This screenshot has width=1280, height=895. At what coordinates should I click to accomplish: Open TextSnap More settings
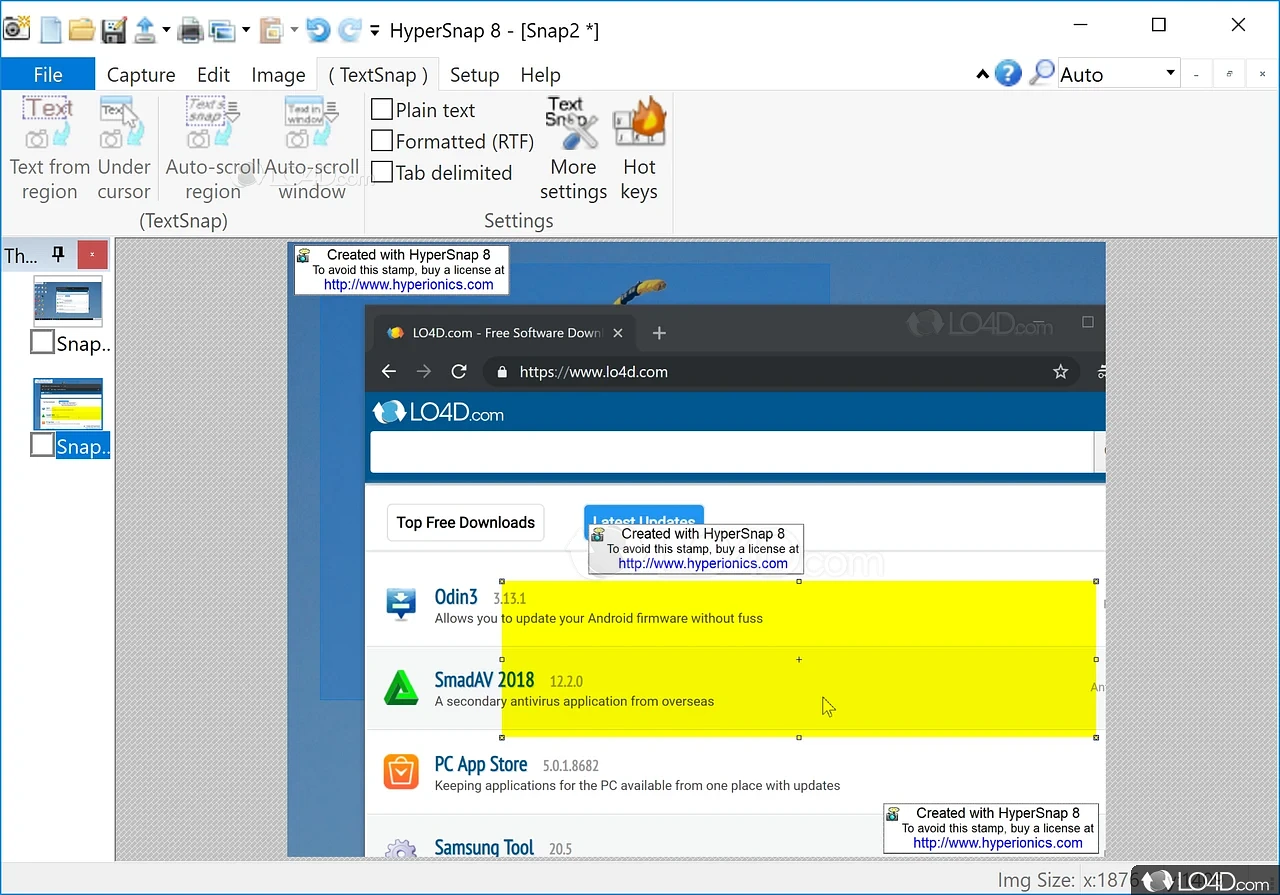coord(573,148)
